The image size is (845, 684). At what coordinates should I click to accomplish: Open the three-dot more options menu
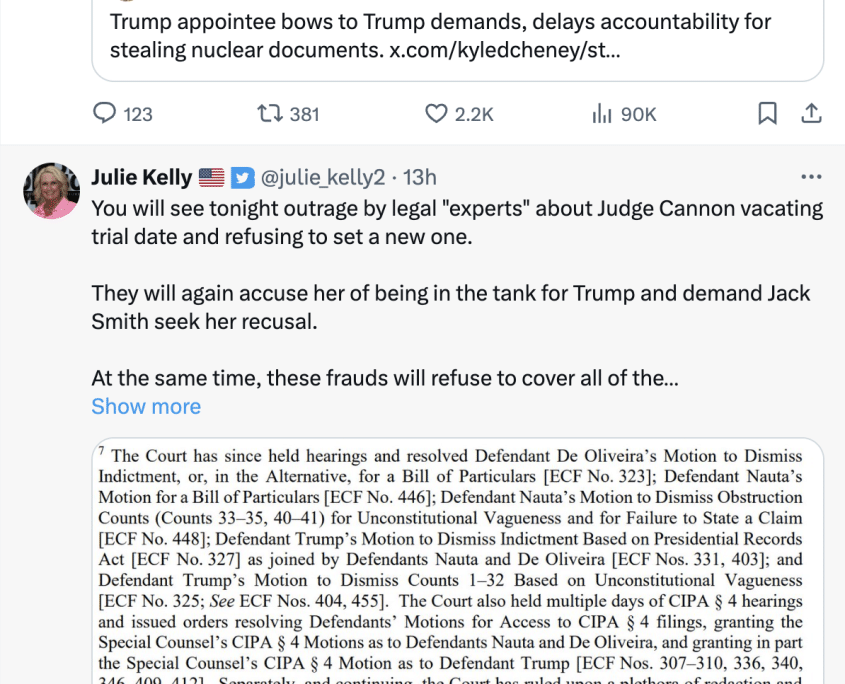(x=811, y=177)
